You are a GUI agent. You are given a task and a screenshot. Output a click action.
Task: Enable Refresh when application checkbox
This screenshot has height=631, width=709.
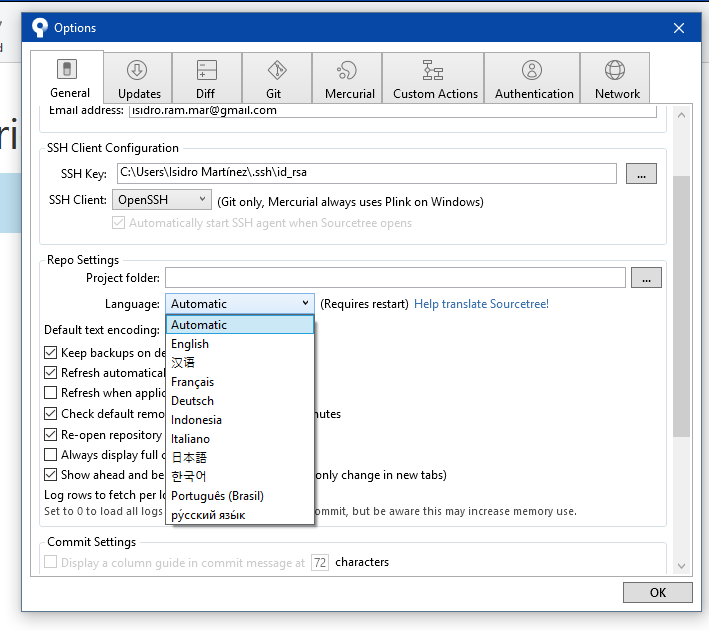(x=51, y=392)
